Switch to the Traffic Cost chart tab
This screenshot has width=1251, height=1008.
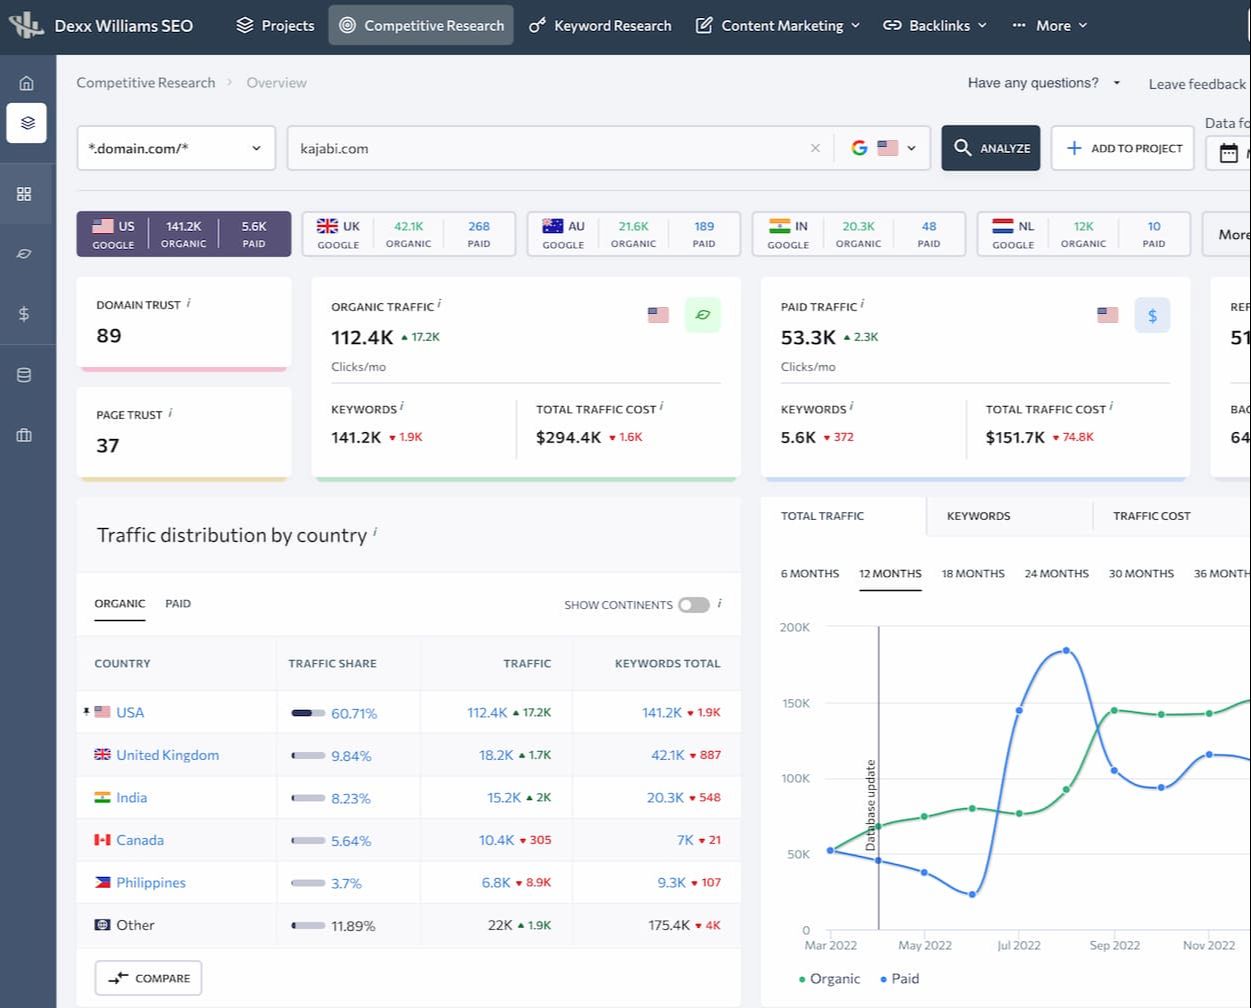coord(1151,516)
